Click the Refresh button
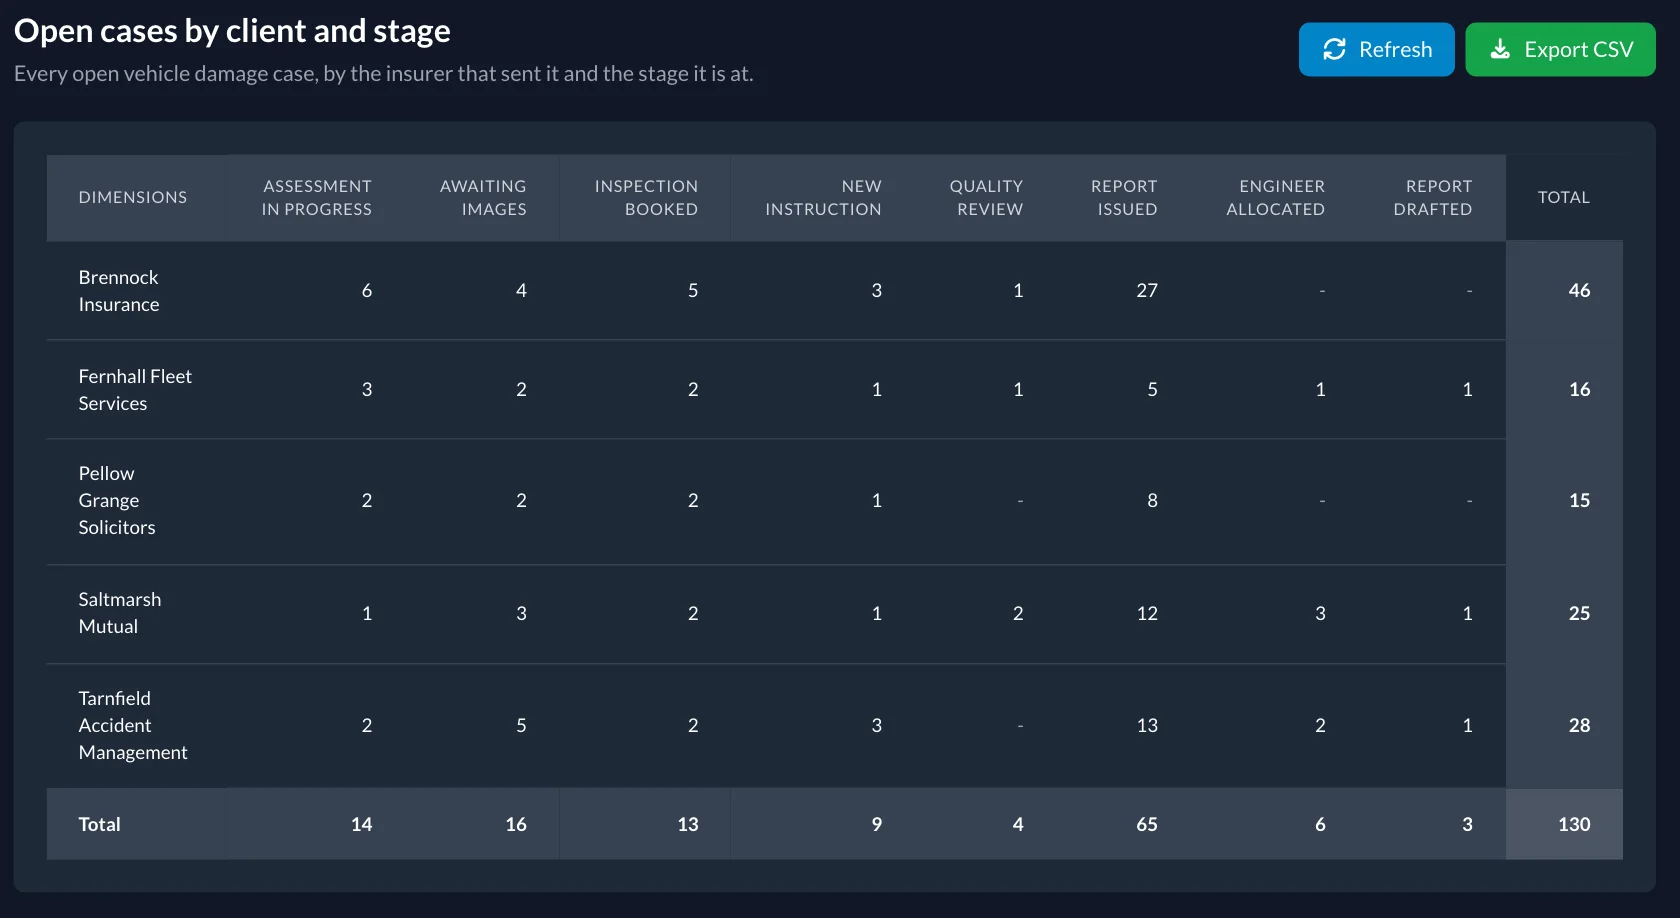 click(1376, 49)
